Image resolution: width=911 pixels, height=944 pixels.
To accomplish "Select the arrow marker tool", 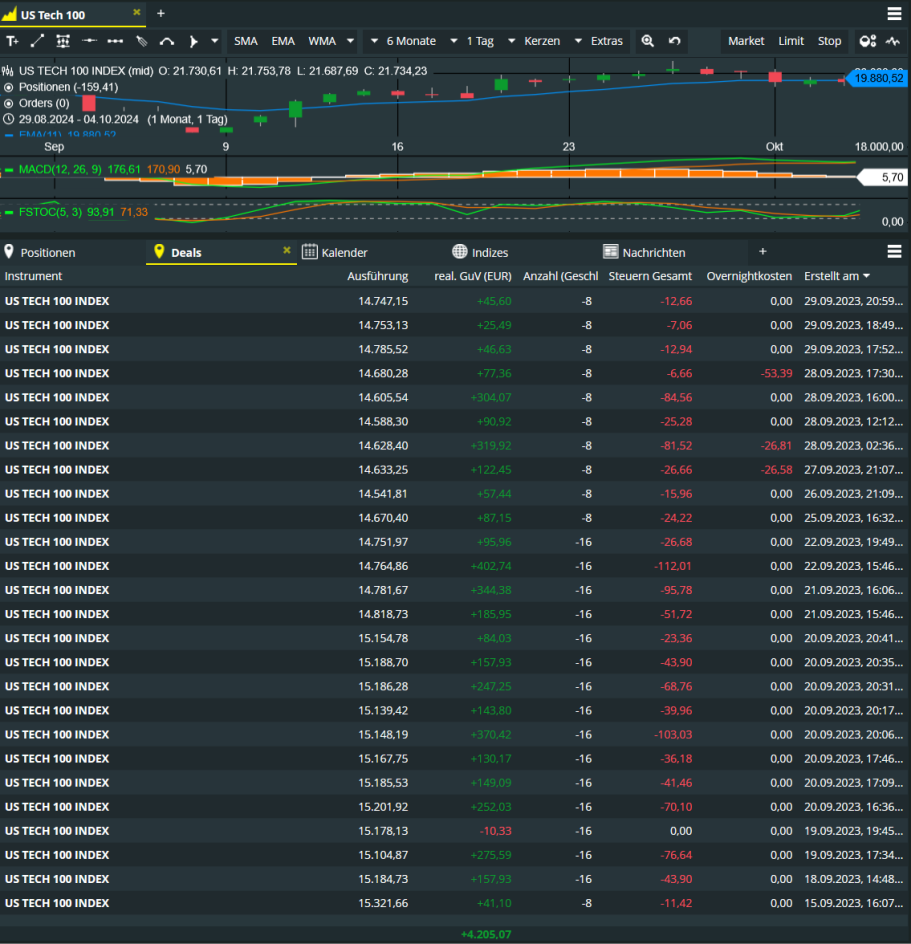I will (193, 41).
